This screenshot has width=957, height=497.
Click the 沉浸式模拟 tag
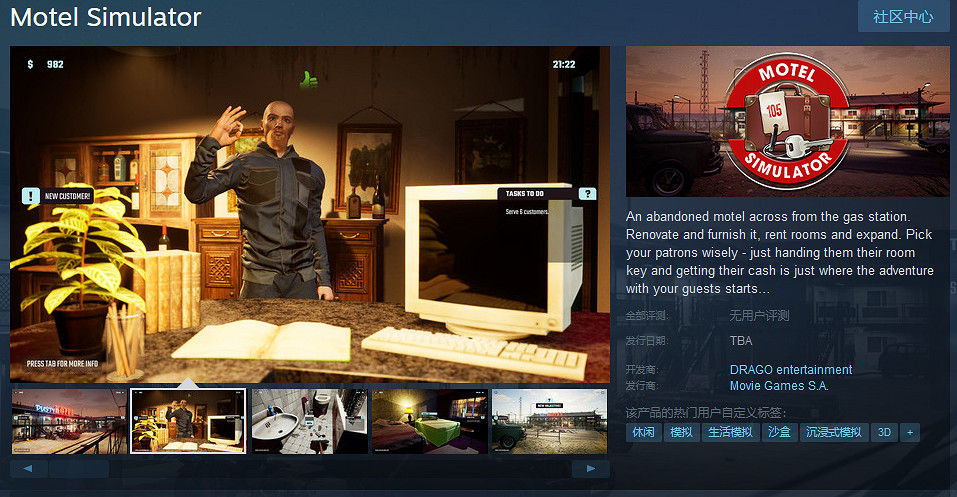pyautogui.click(x=834, y=433)
